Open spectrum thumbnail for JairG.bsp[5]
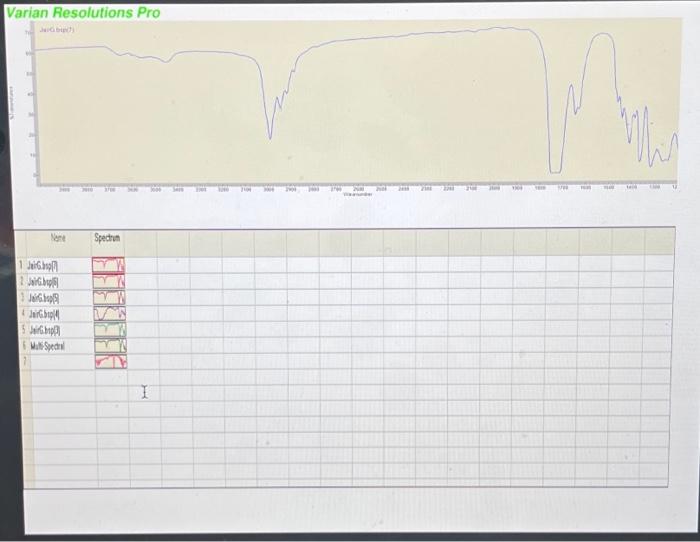This screenshot has width=700, height=542. pyautogui.click(x=109, y=297)
